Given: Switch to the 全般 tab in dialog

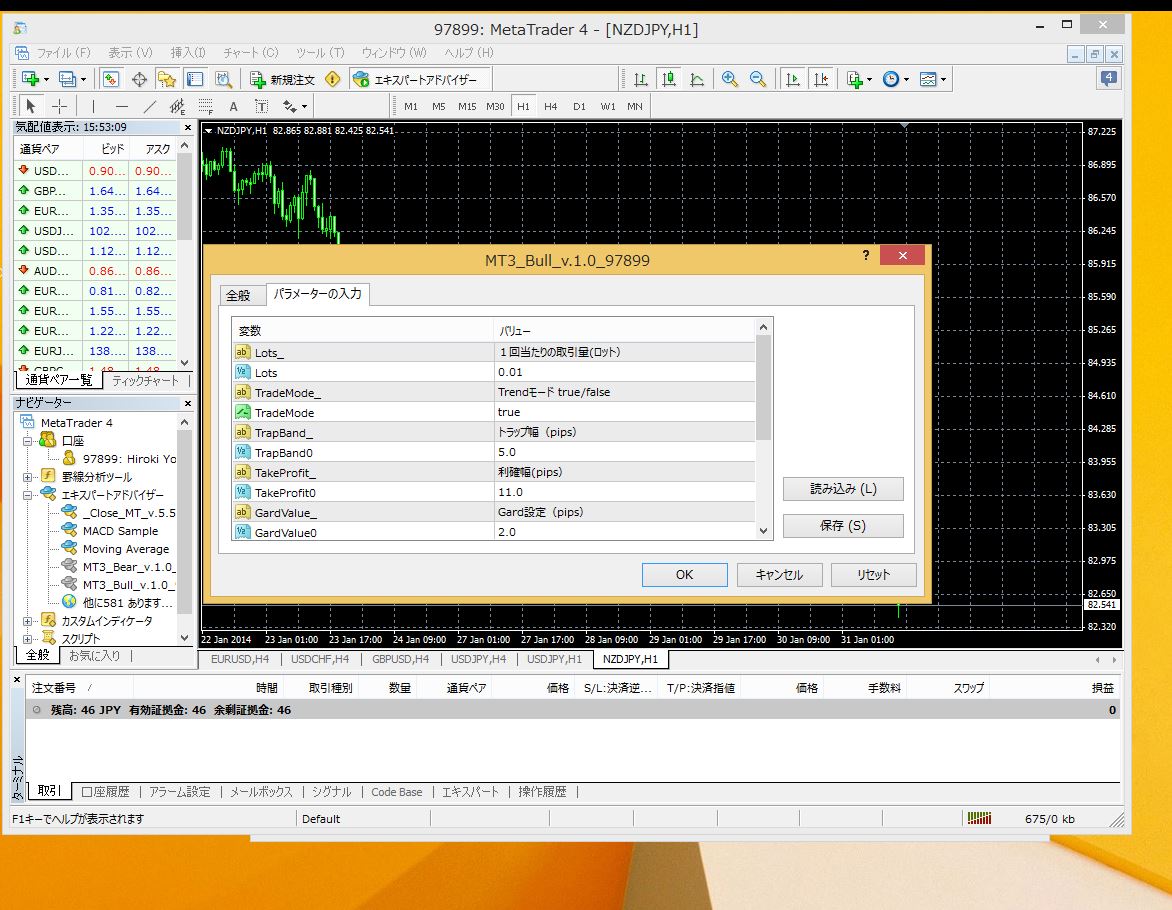Looking at the screenshot, I should [x=238, y=295].
